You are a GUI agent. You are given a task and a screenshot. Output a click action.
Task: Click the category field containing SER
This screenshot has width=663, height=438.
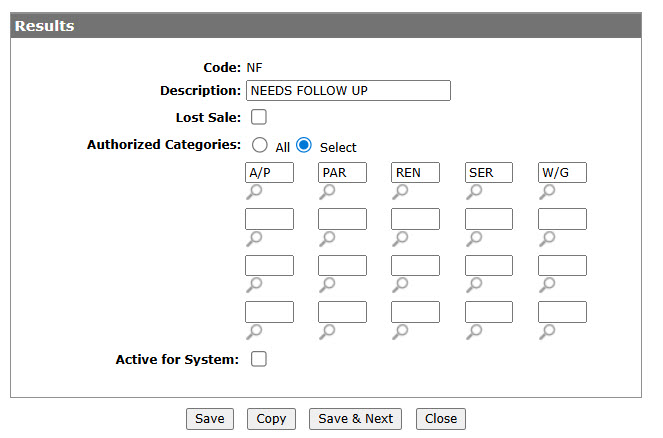(489, 172)
